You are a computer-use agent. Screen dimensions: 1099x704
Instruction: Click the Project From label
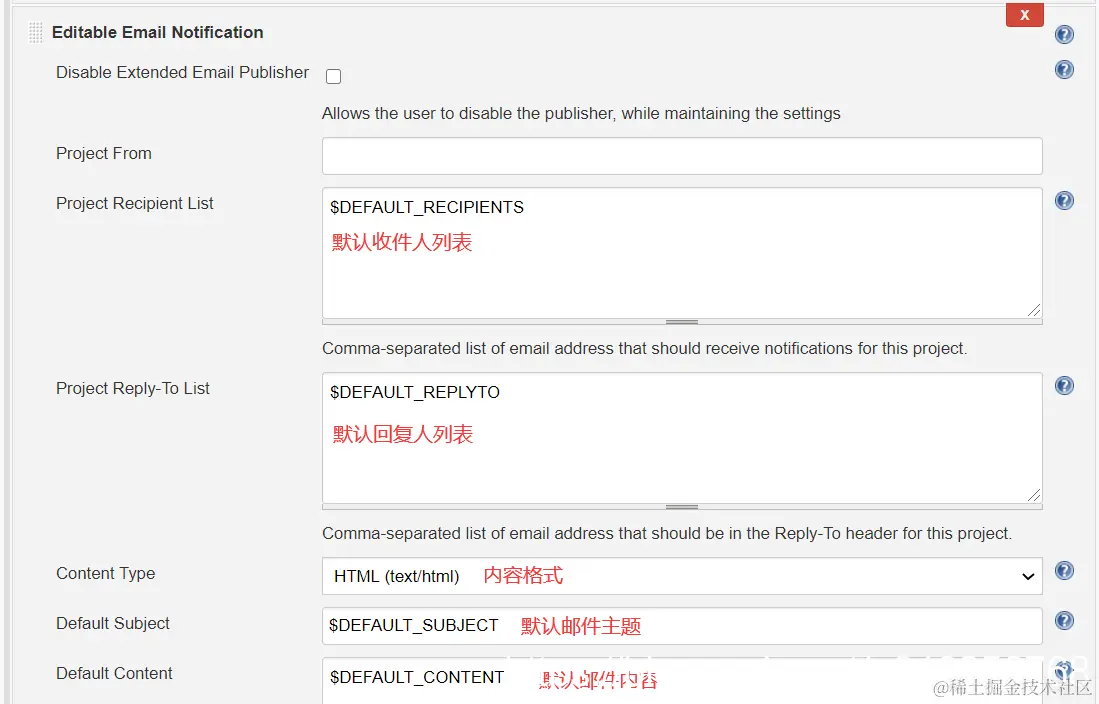pyautogui.click(x=104, y=153)
